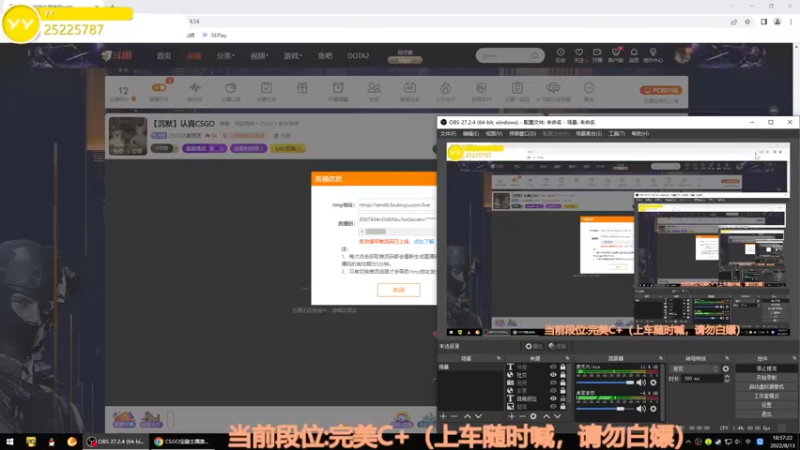Open transition properties gear in scene transitions
The width and height of the screenshot is (800, 450).
coord(726,368)
